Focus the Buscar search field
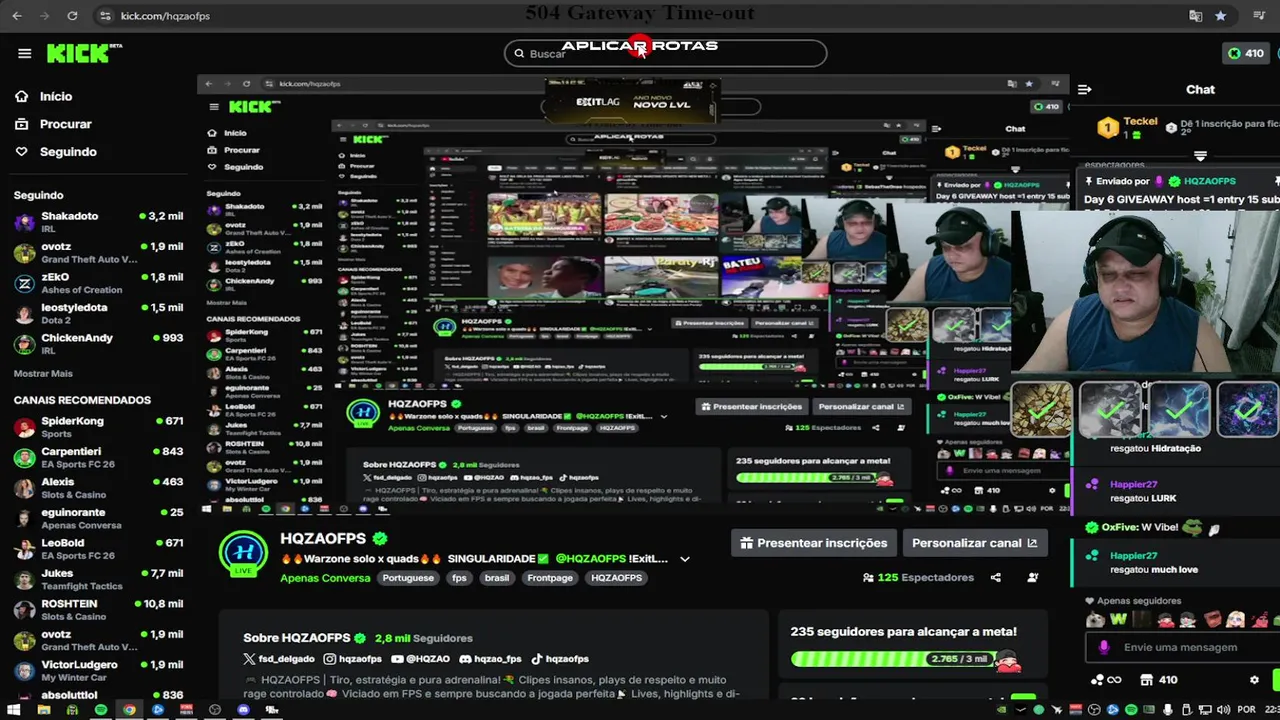 point(665,53)
